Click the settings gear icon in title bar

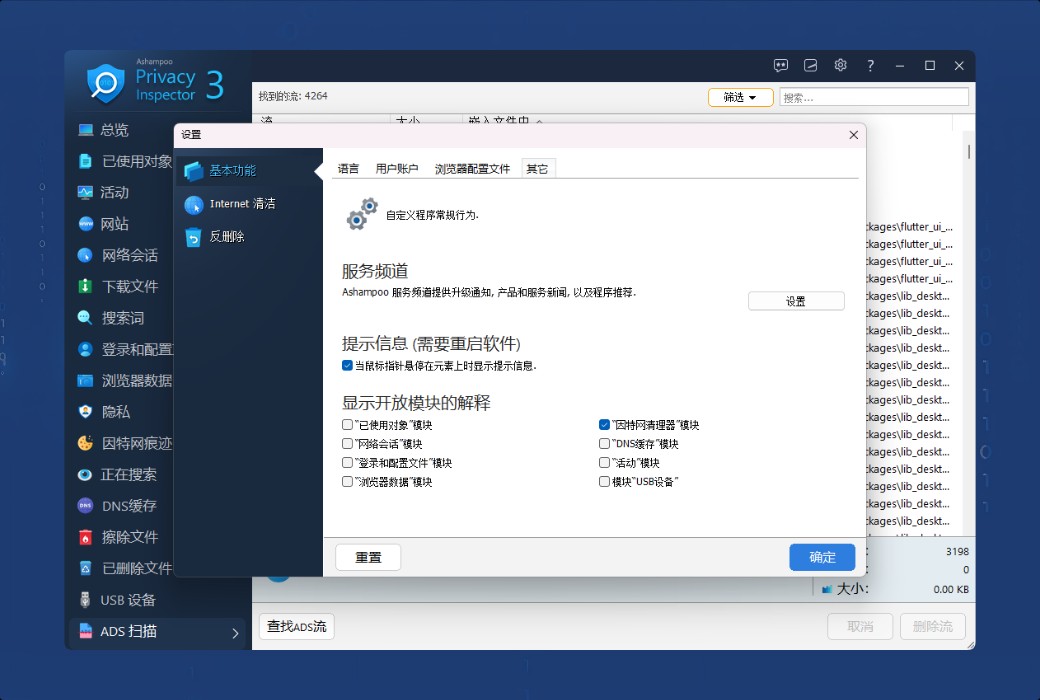coord(840,65)
